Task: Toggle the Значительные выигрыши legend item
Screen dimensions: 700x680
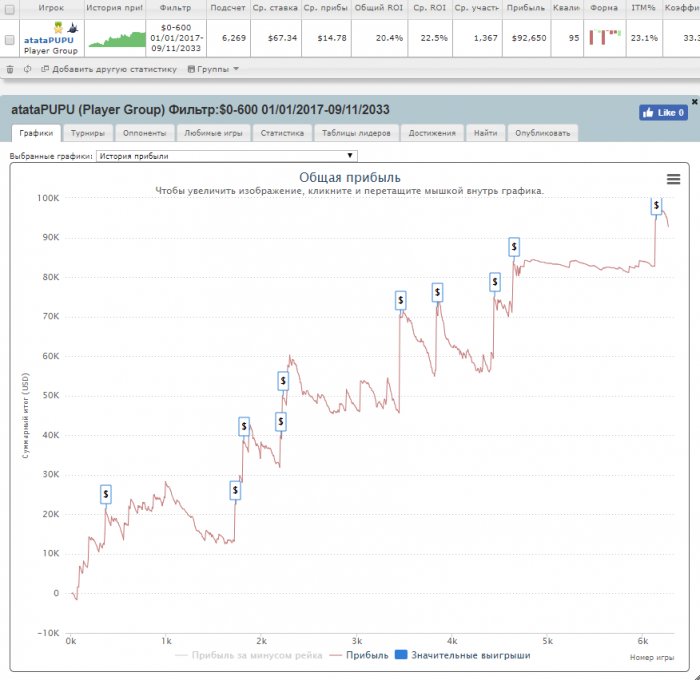Action: (463, 655)
